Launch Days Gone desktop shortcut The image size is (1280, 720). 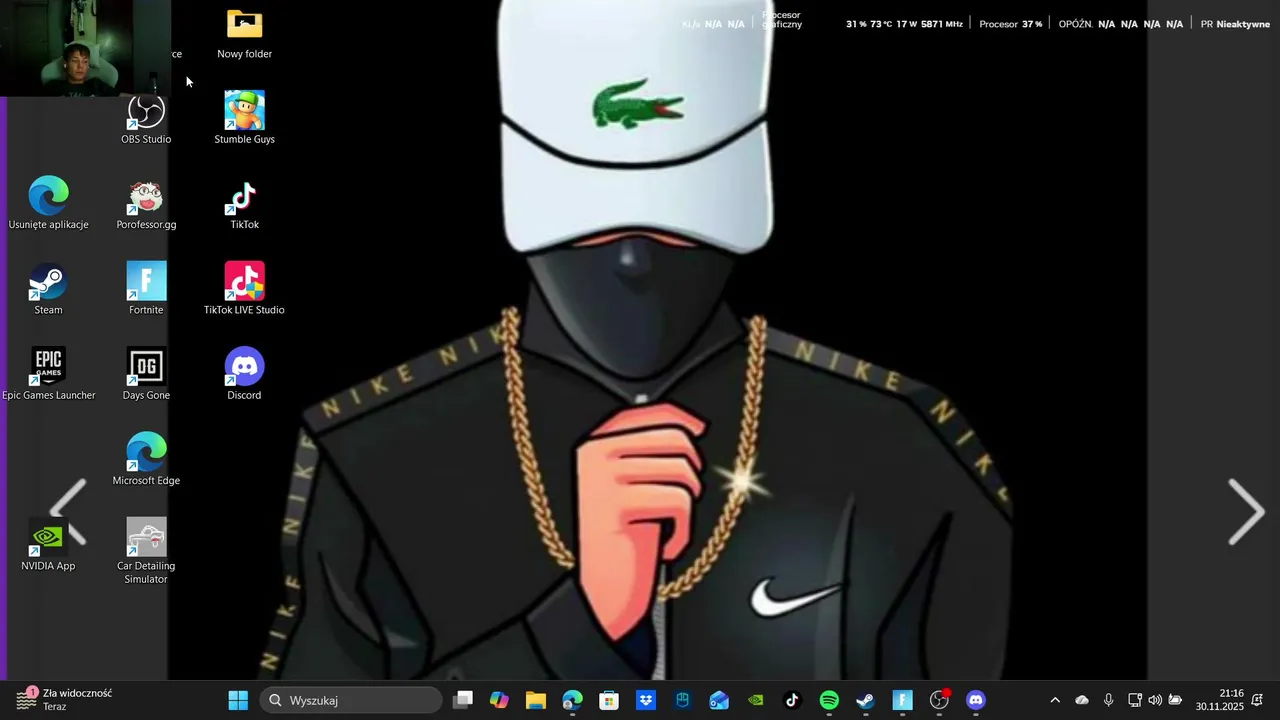point(146,375)
